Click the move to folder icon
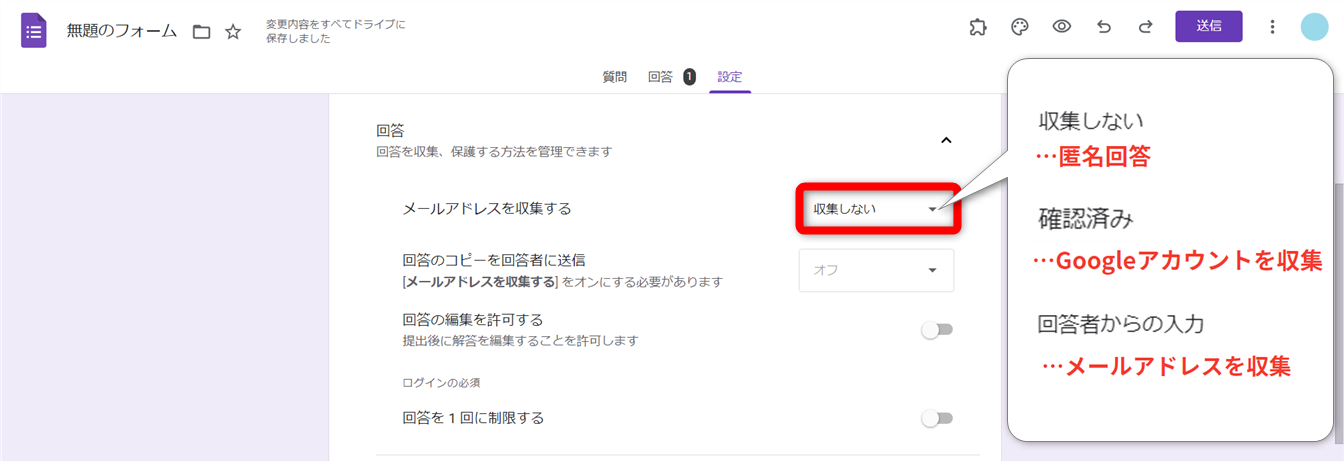The image size is (1344, 461). click(x=201, y=32)
